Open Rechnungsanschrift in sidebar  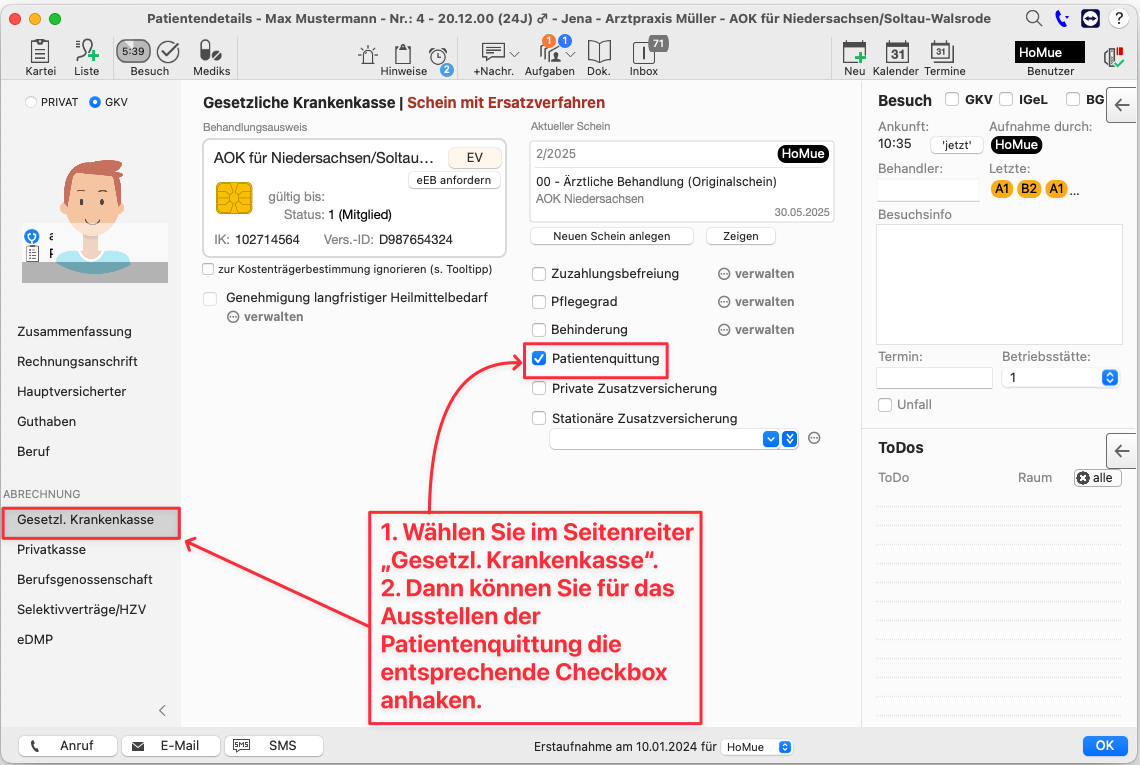(77, 361)
